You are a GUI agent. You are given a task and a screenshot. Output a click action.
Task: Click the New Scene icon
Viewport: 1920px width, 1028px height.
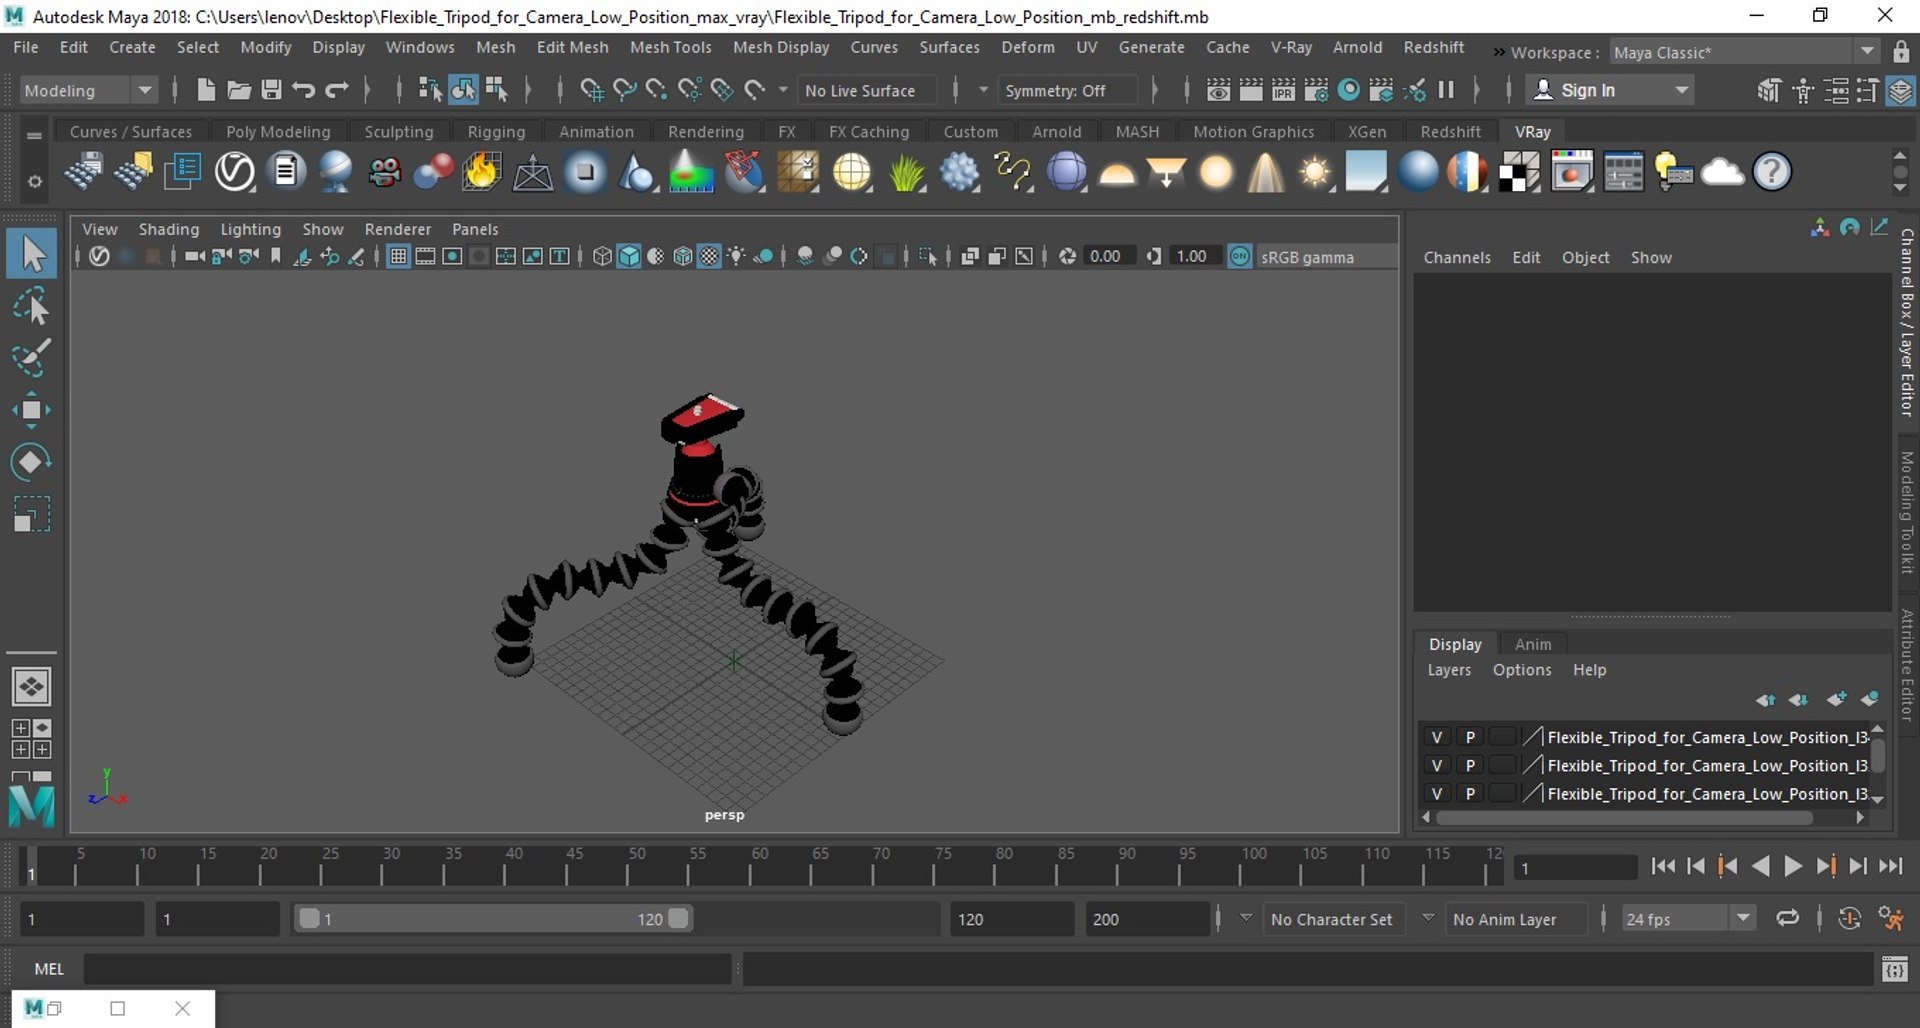coord(206,90)
